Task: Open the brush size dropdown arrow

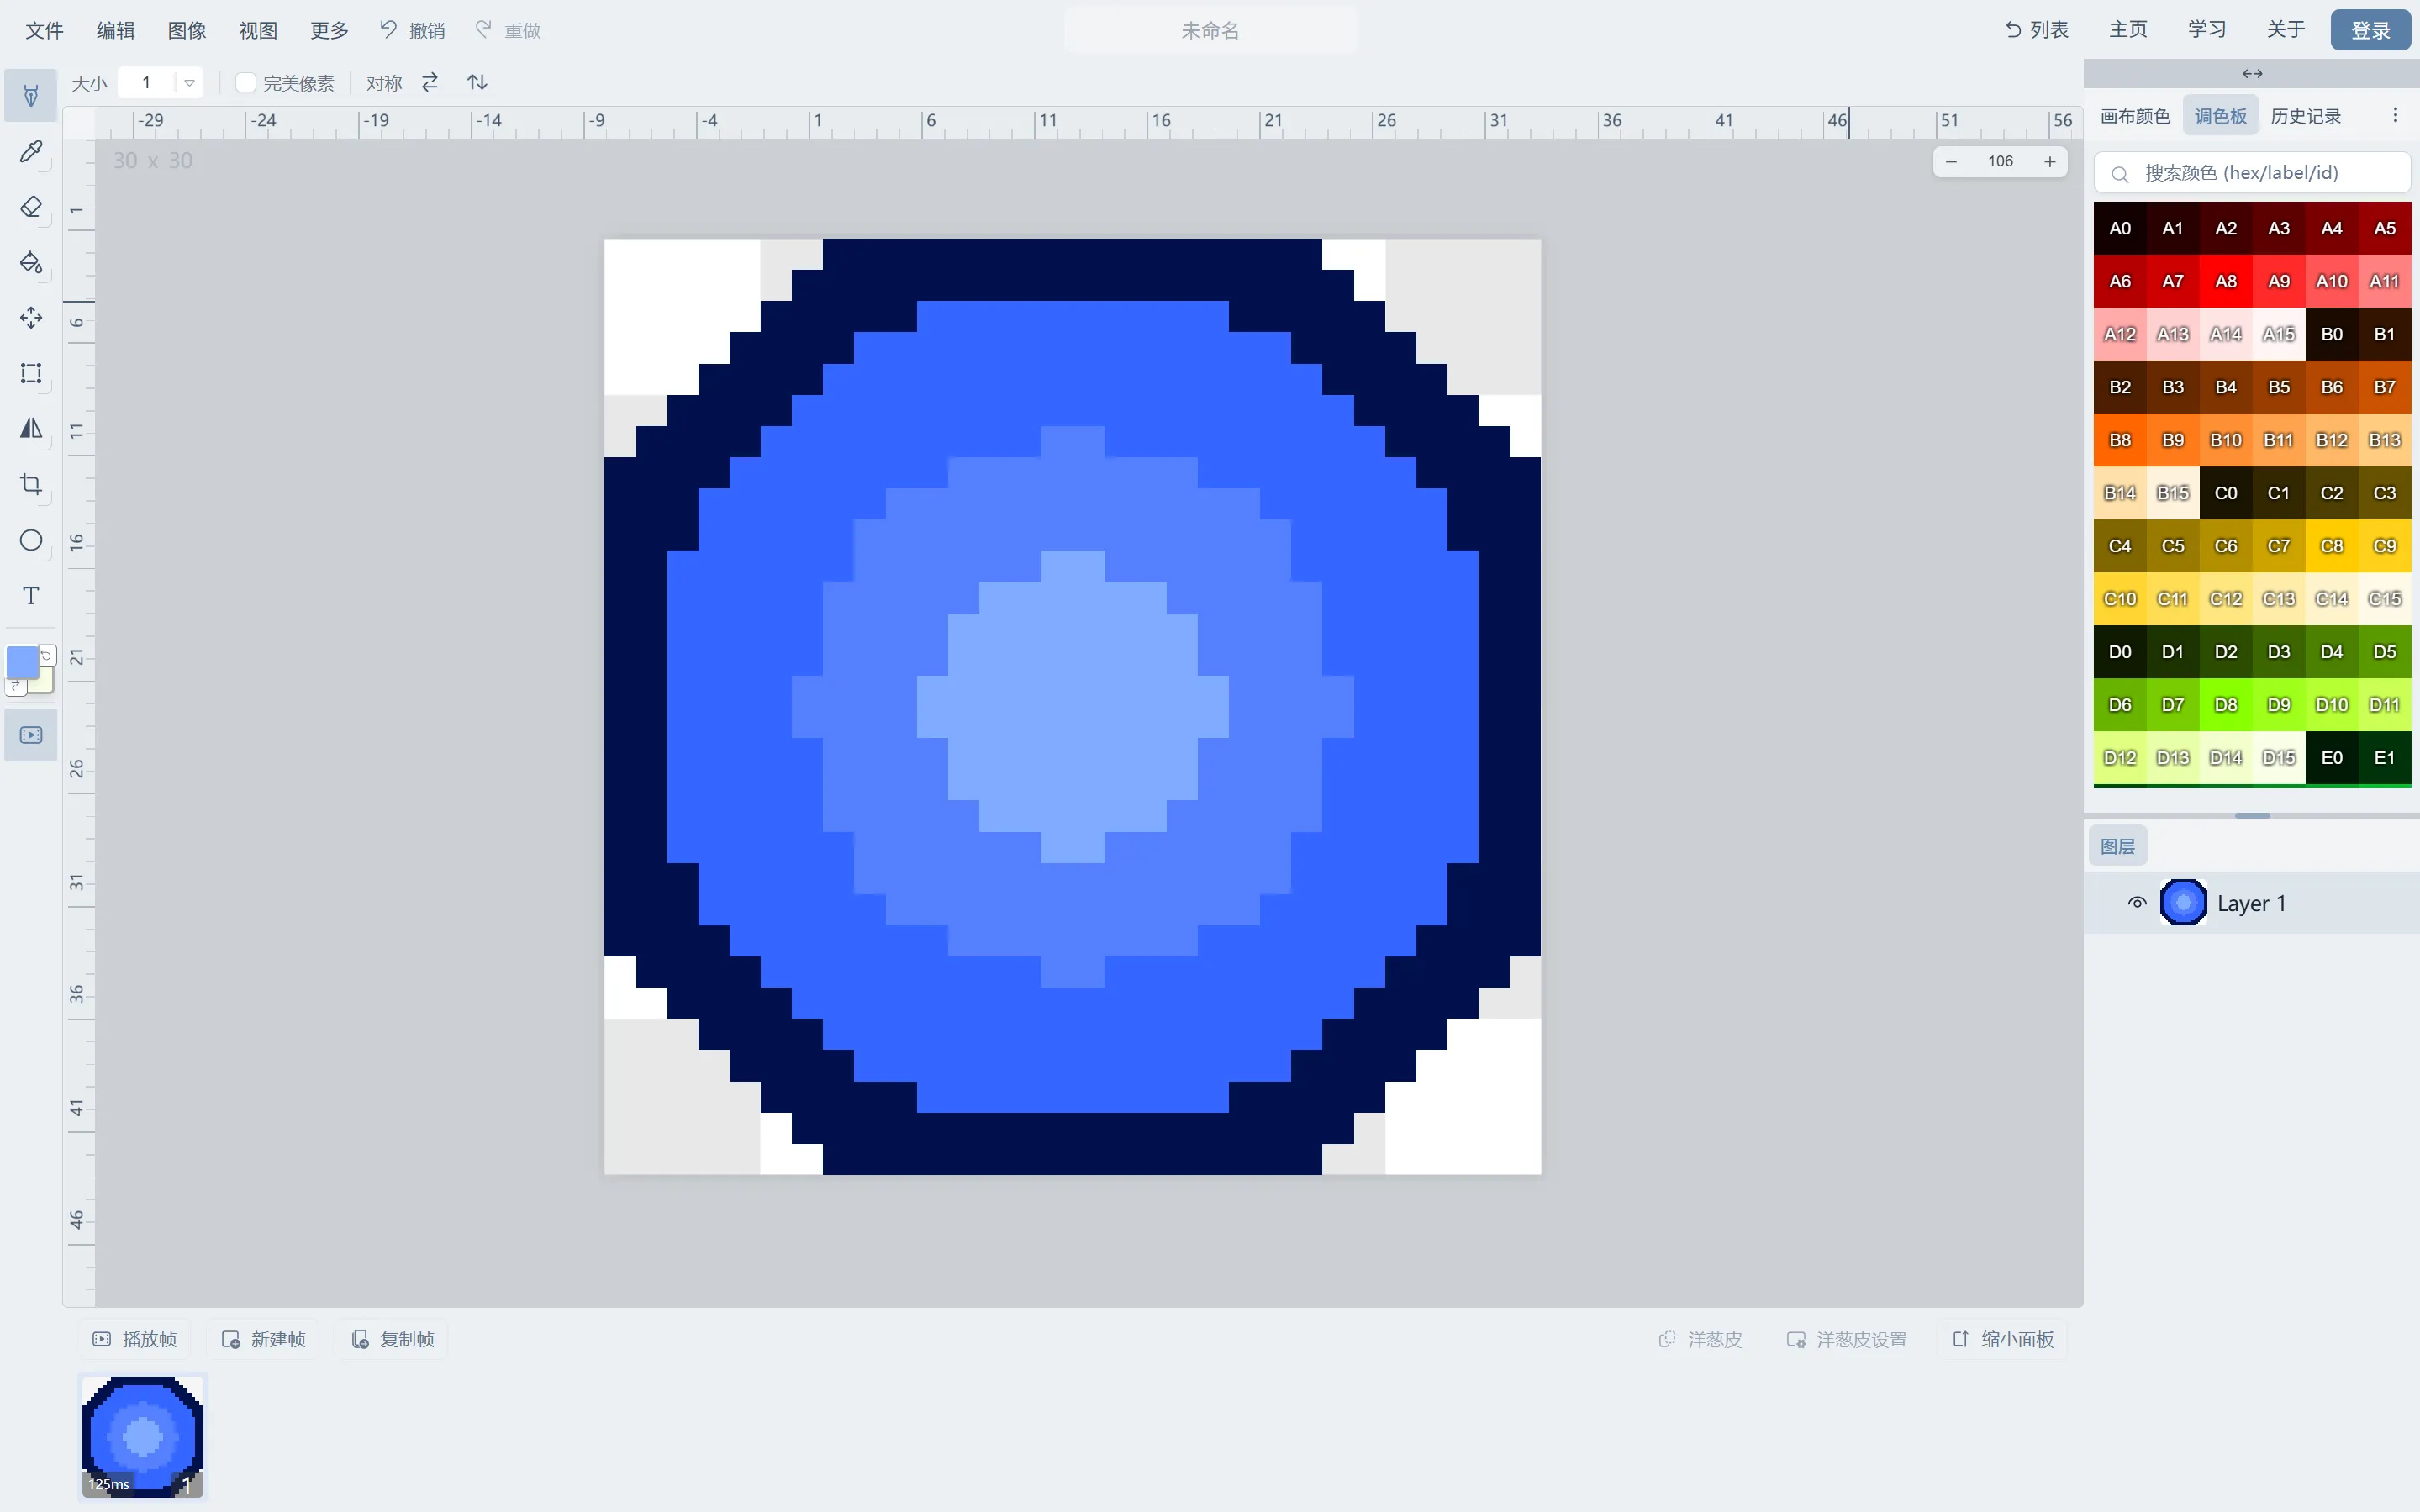Action: [x=189, y=83]
